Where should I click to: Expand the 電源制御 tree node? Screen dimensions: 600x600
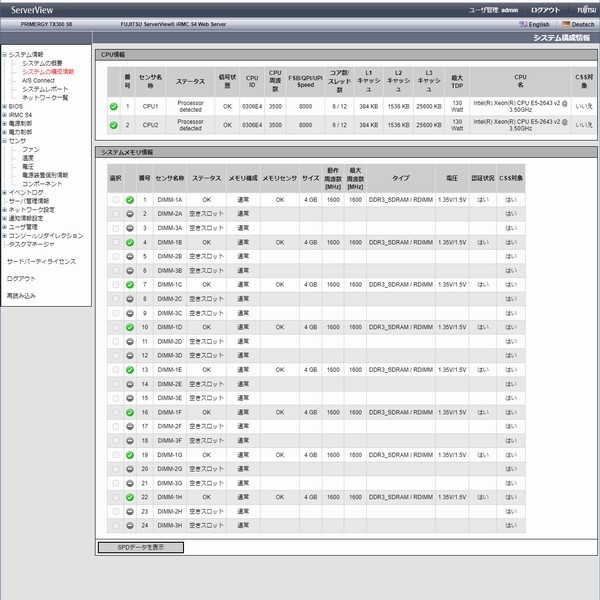5,124
